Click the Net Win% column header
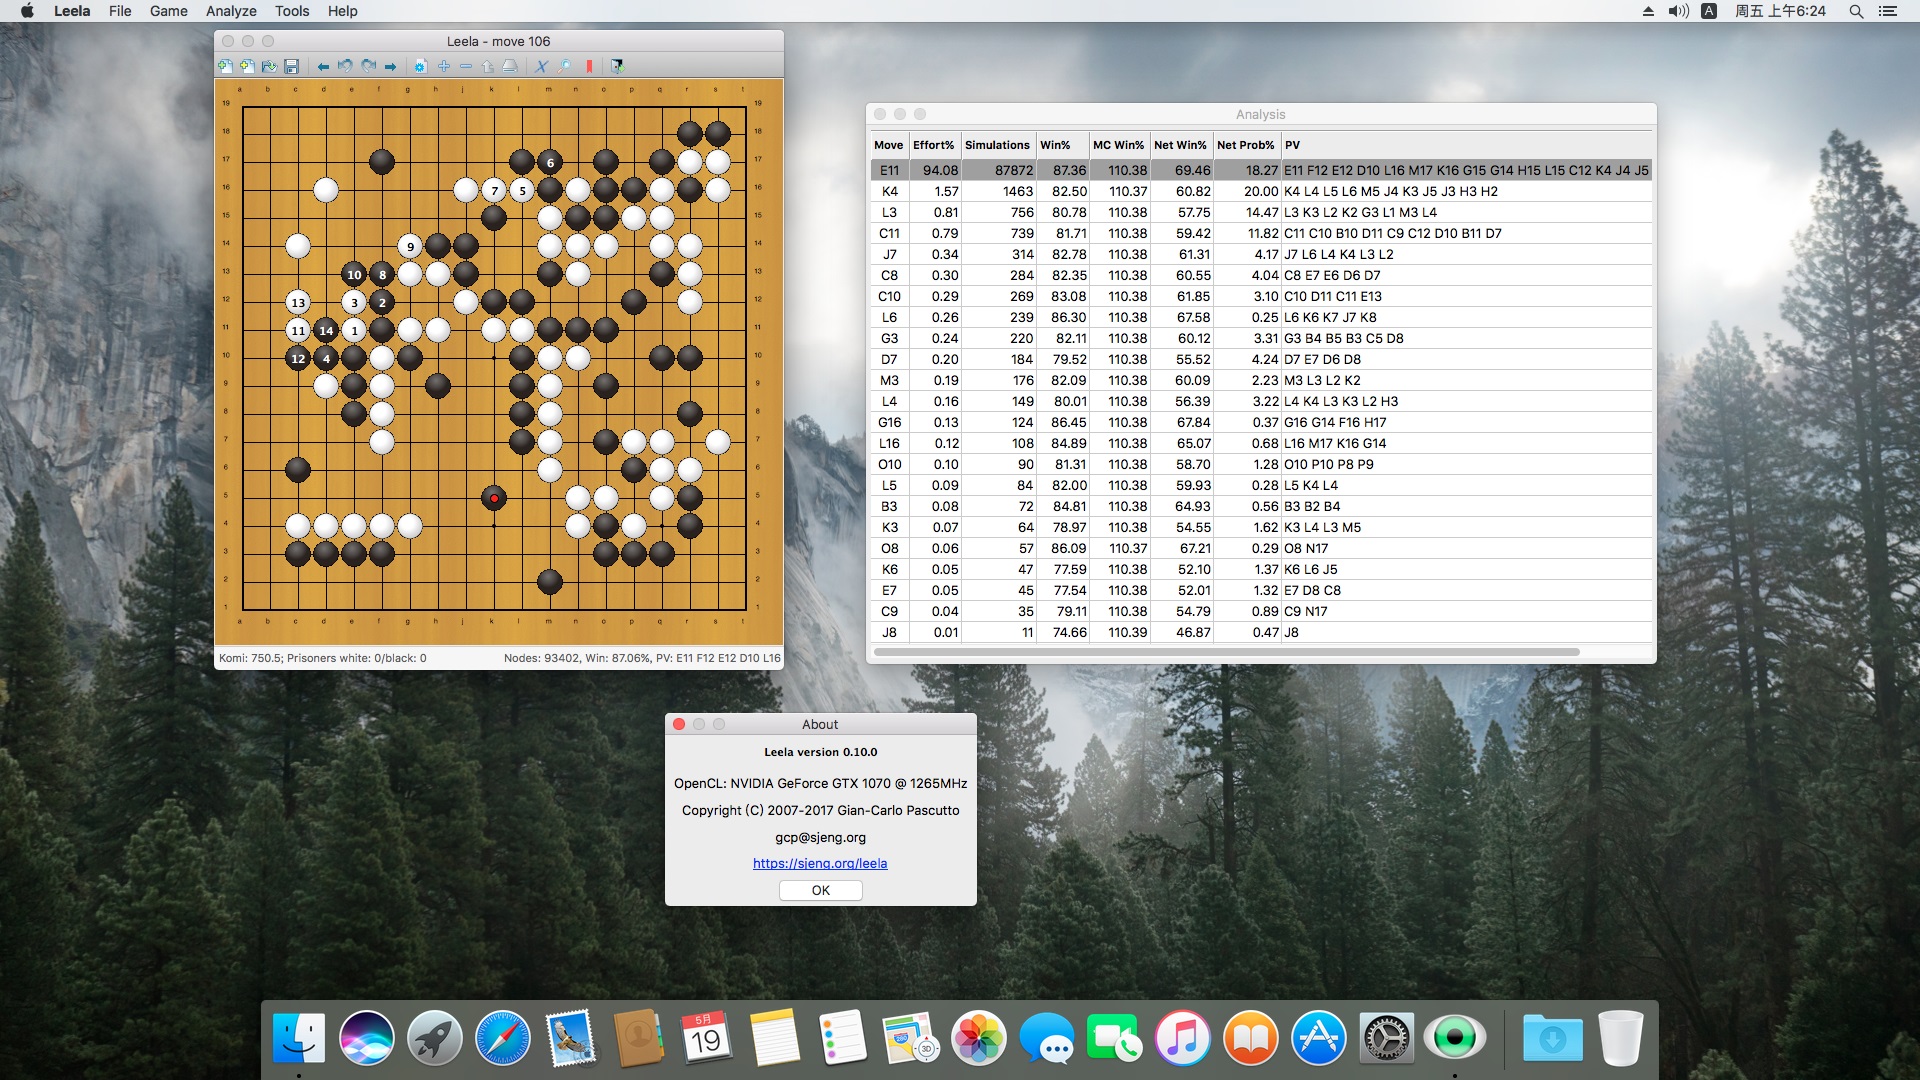Viewport: 1920px width, 1080px height. 1180,145
